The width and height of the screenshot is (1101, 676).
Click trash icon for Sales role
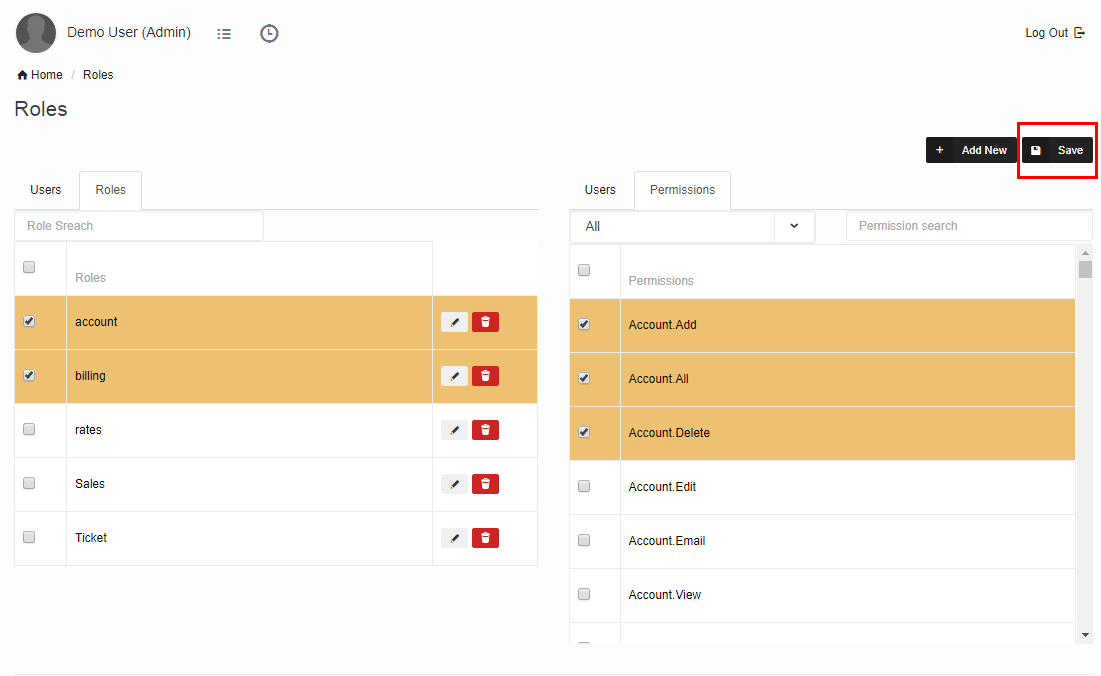tap(485, 484)
